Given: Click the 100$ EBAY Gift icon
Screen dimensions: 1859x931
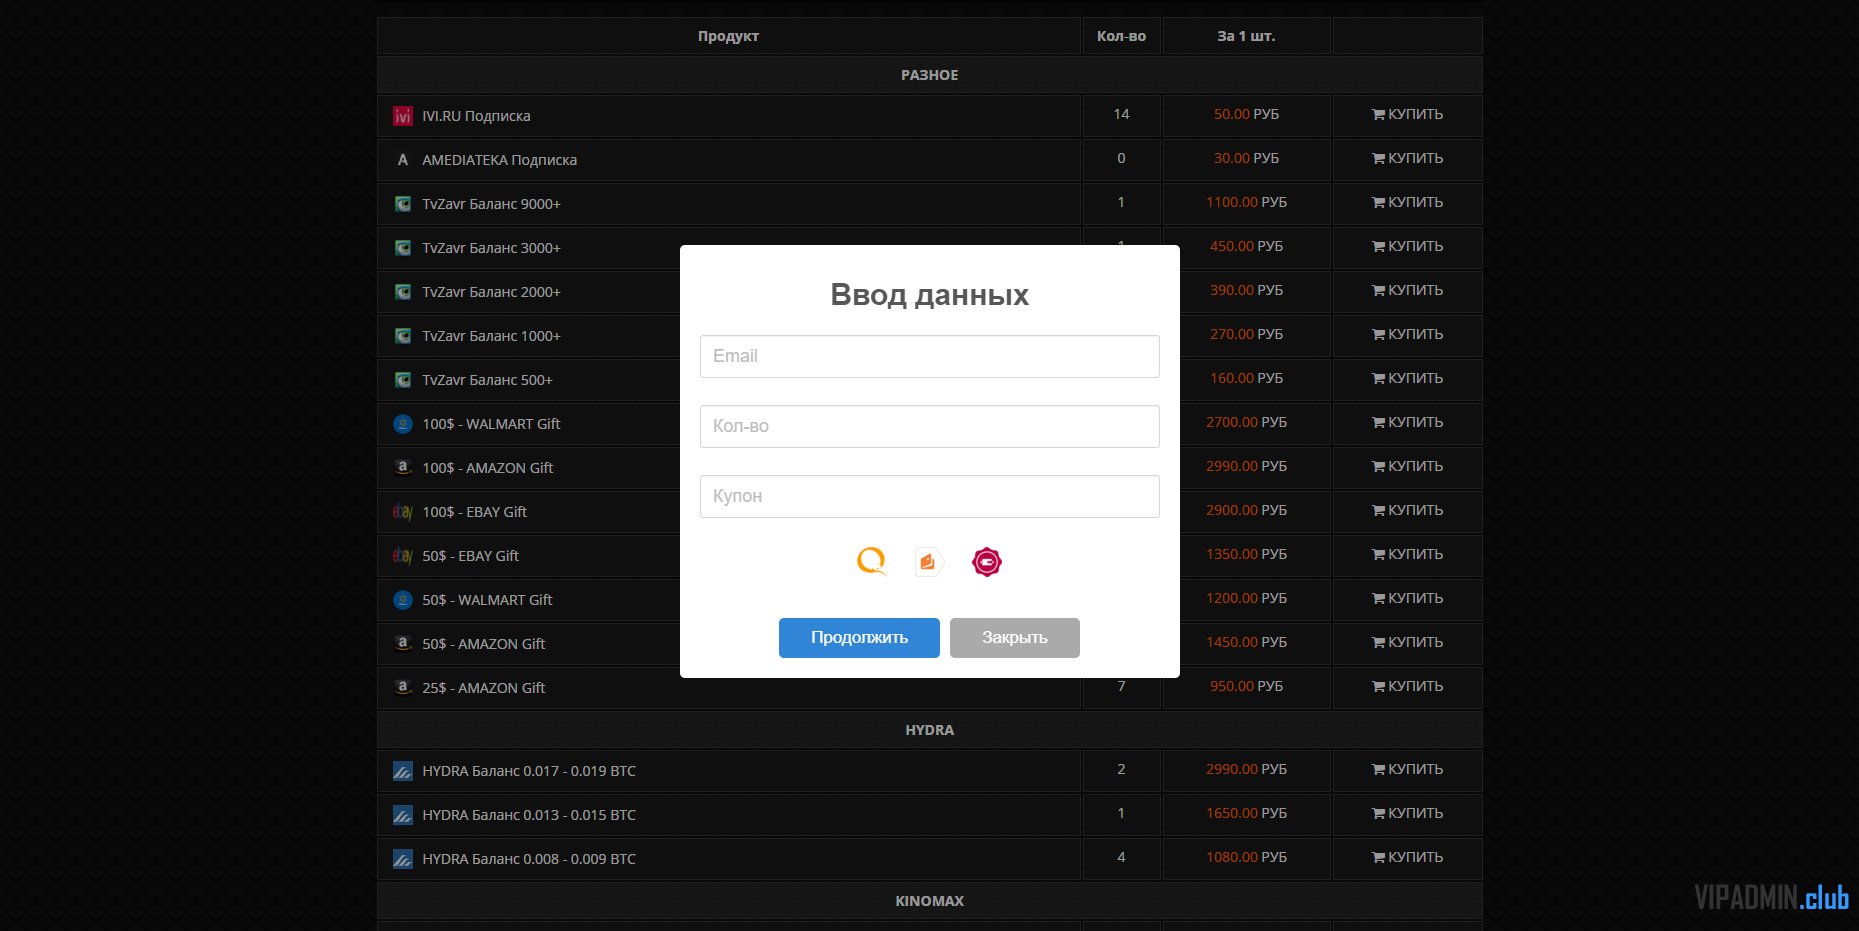Looking at the screenshot, I should pos(403,512).
